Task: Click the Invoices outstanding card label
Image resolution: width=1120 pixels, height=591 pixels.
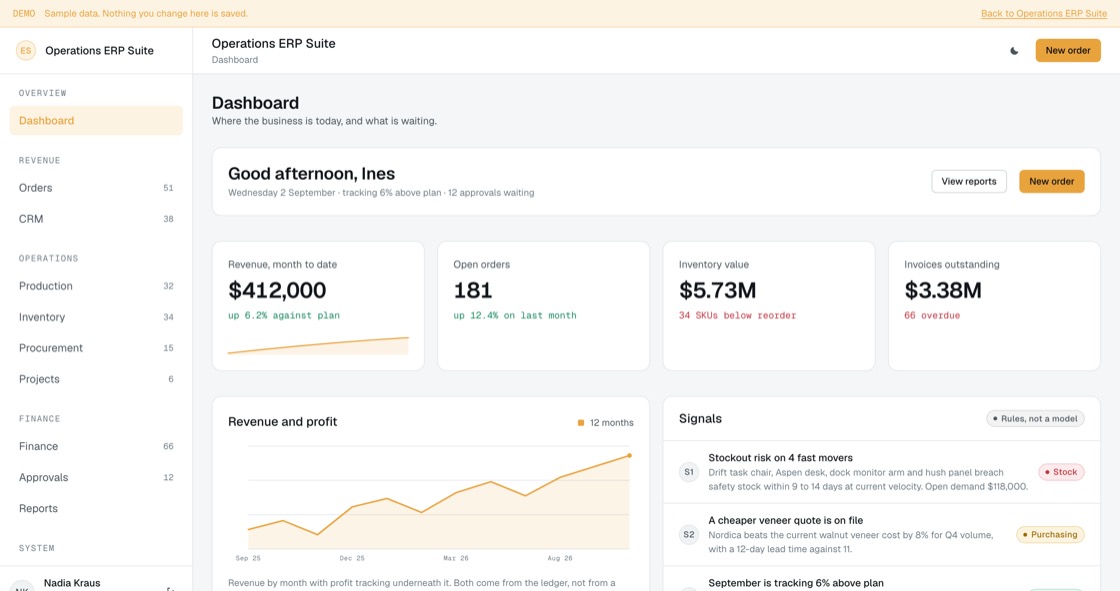Action: tap(951, 264)
